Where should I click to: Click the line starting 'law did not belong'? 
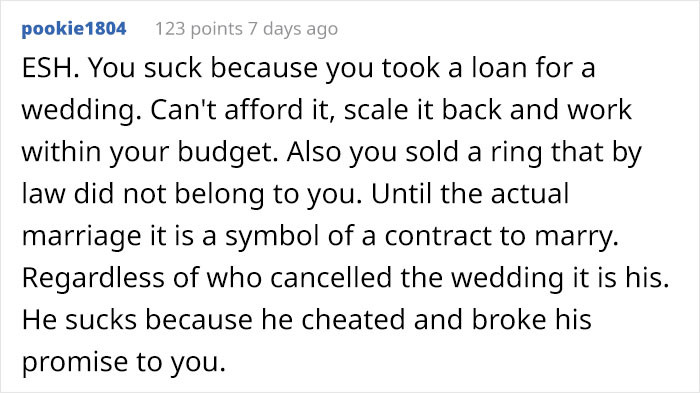[x=295, y=194]
